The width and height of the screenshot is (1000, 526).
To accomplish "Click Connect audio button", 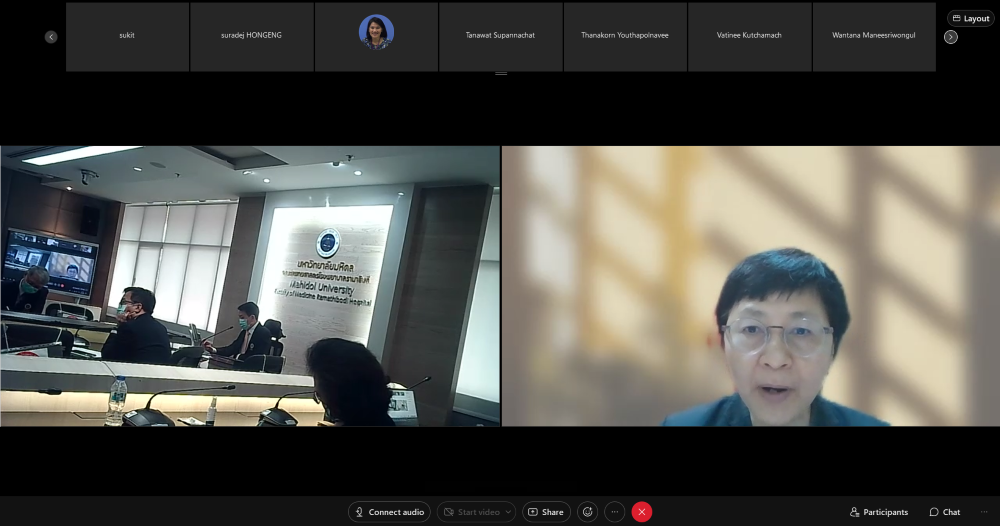I will (x=389, y=512).
